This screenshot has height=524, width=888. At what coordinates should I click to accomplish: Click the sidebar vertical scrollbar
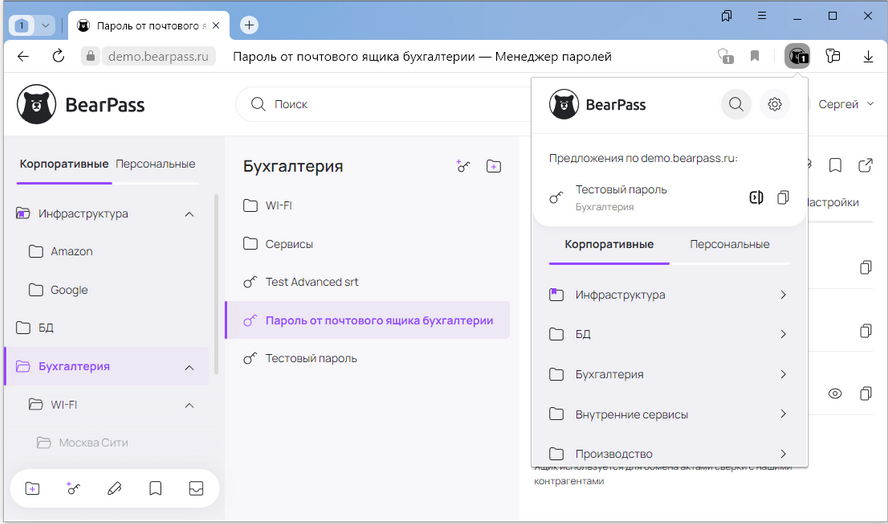[x=216, y=283]
